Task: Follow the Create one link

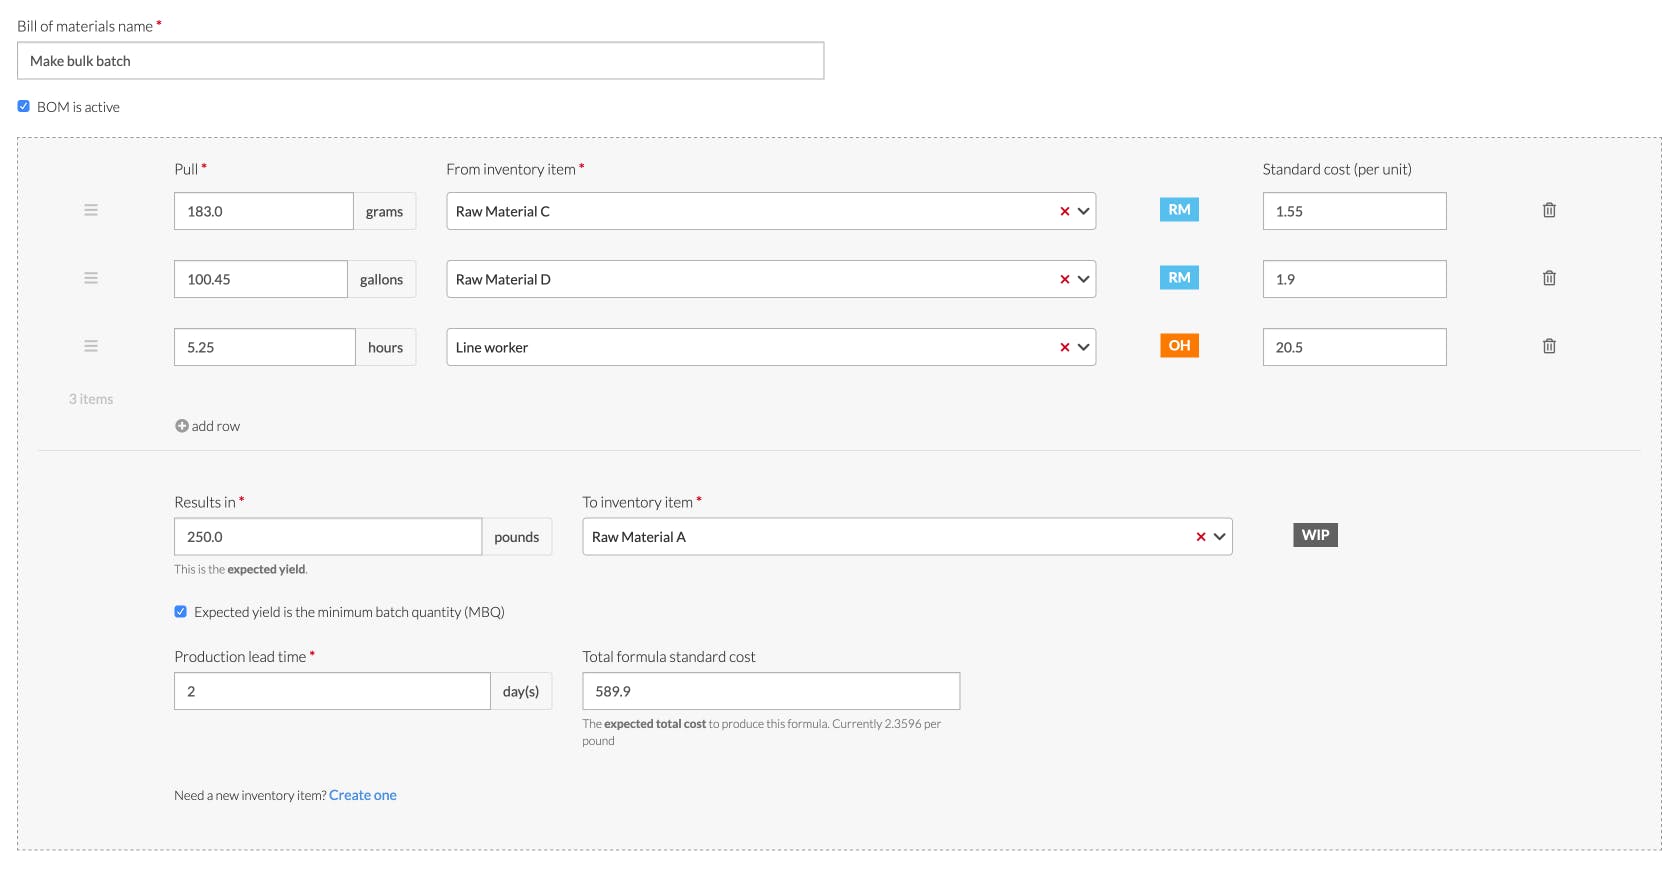Action: point(363,795)
